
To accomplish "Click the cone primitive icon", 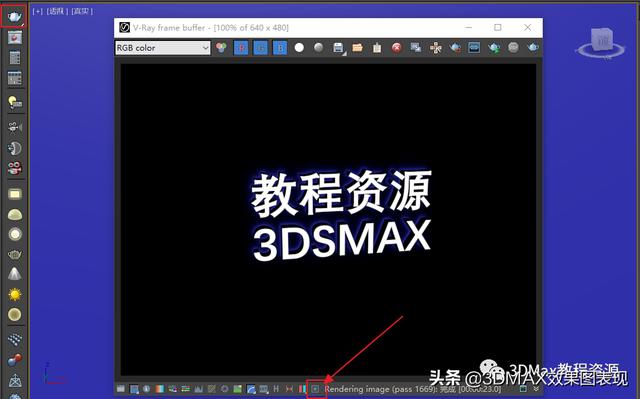I will point(15,274).
